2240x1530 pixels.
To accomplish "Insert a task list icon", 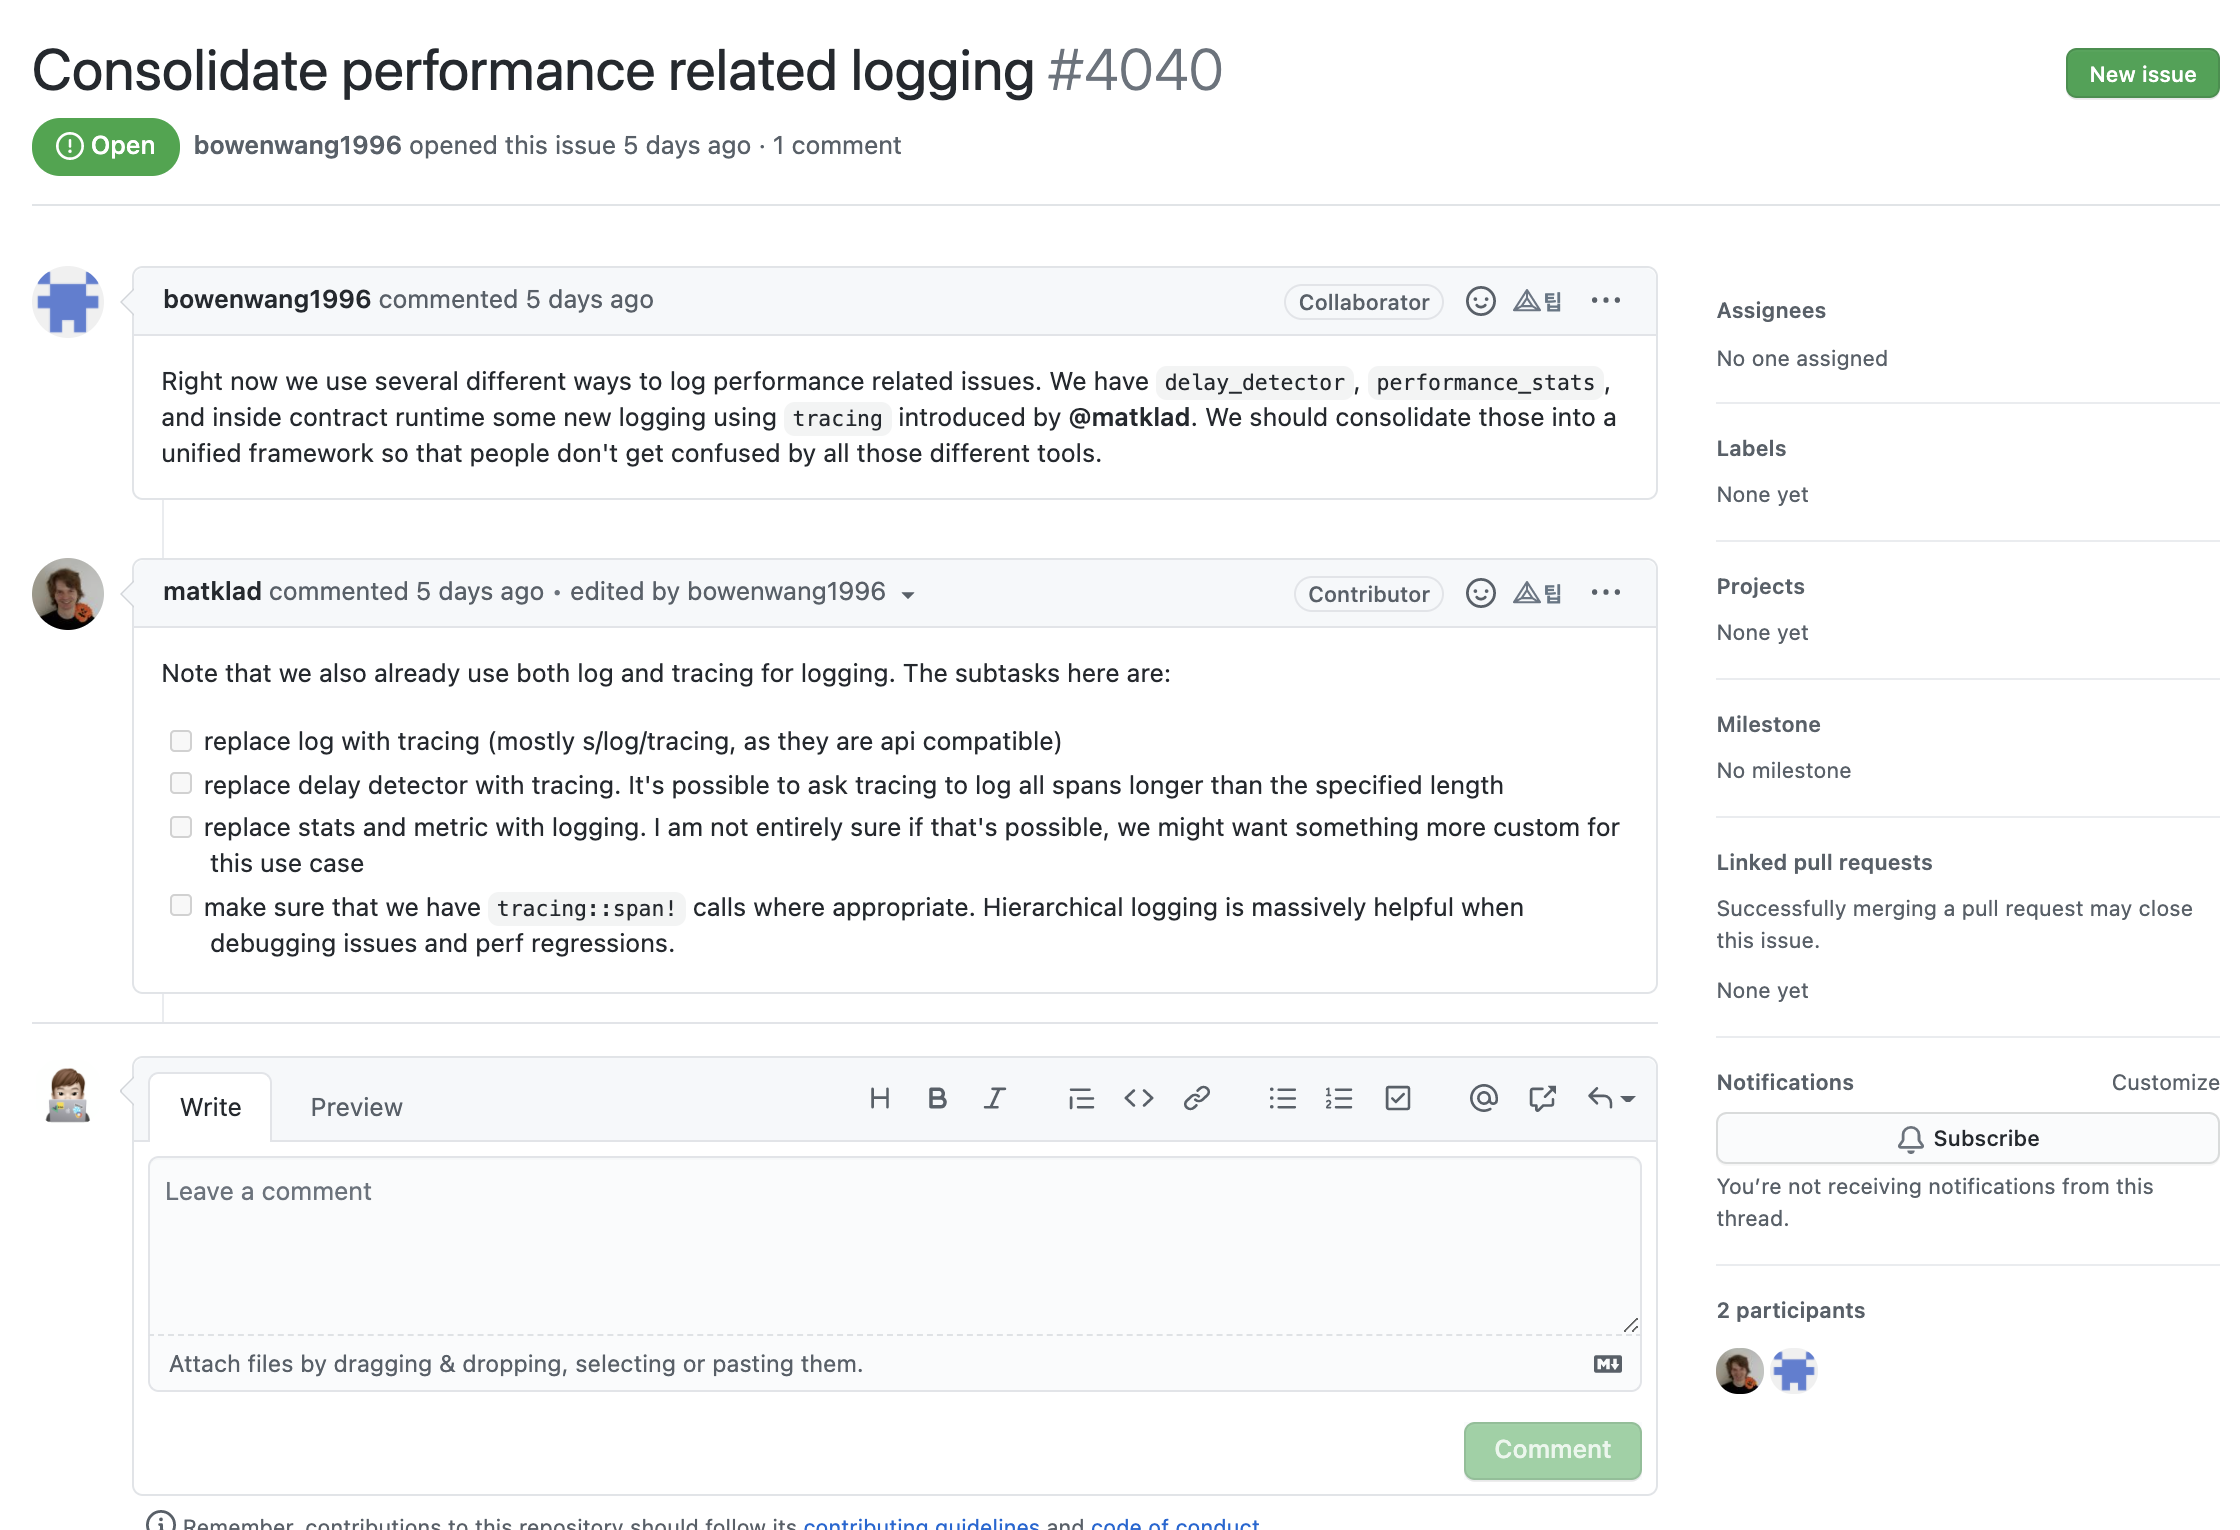I will [1397, 1099].
